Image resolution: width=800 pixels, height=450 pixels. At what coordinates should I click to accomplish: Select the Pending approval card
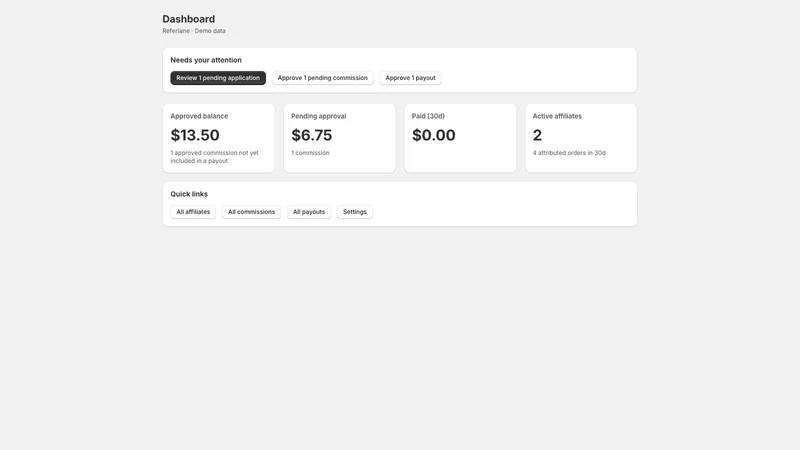tap(339, 138)
